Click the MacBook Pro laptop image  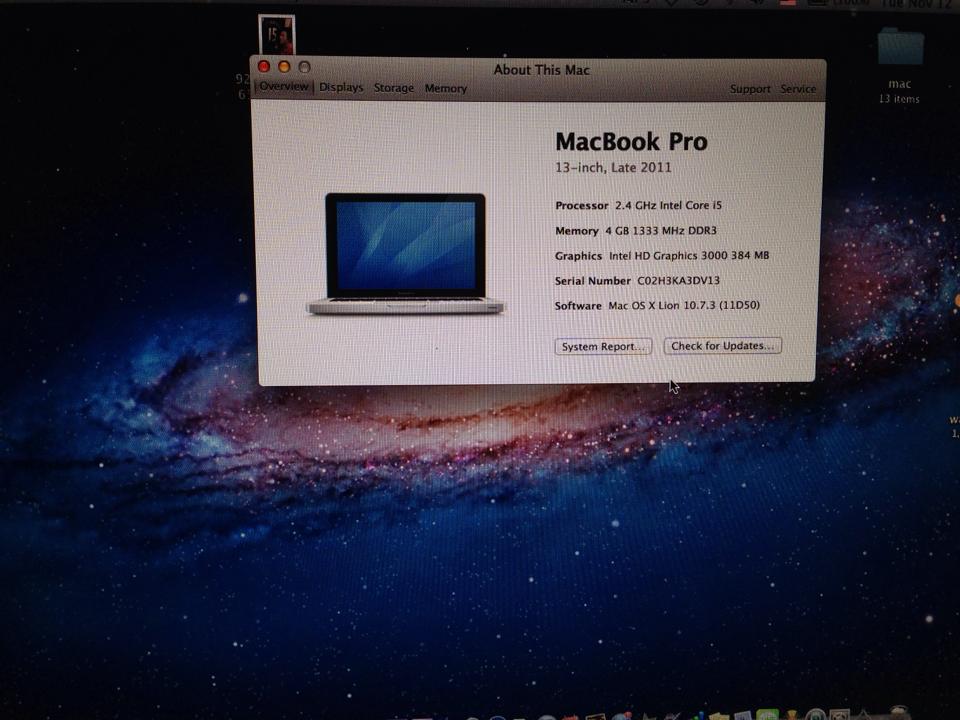(x=405, y=254)
